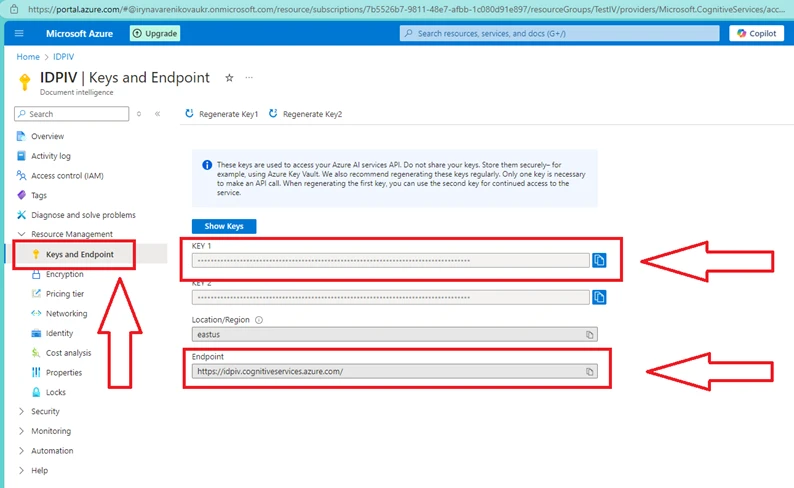This screenshot has width=794, height=488.
Task: Click the Location/Region info icon
Action: click(x=259, y=320)
